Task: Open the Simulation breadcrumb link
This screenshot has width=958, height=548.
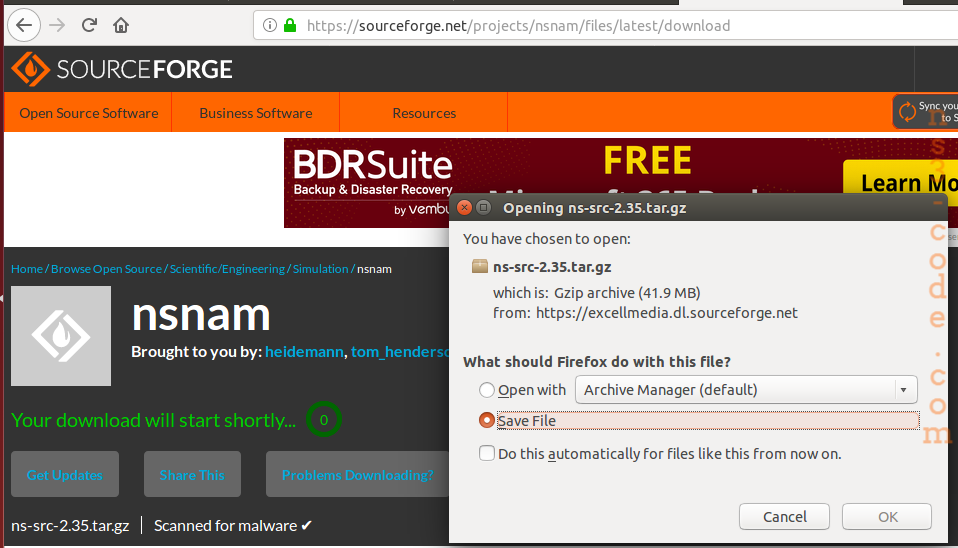Action: [320, 269]
